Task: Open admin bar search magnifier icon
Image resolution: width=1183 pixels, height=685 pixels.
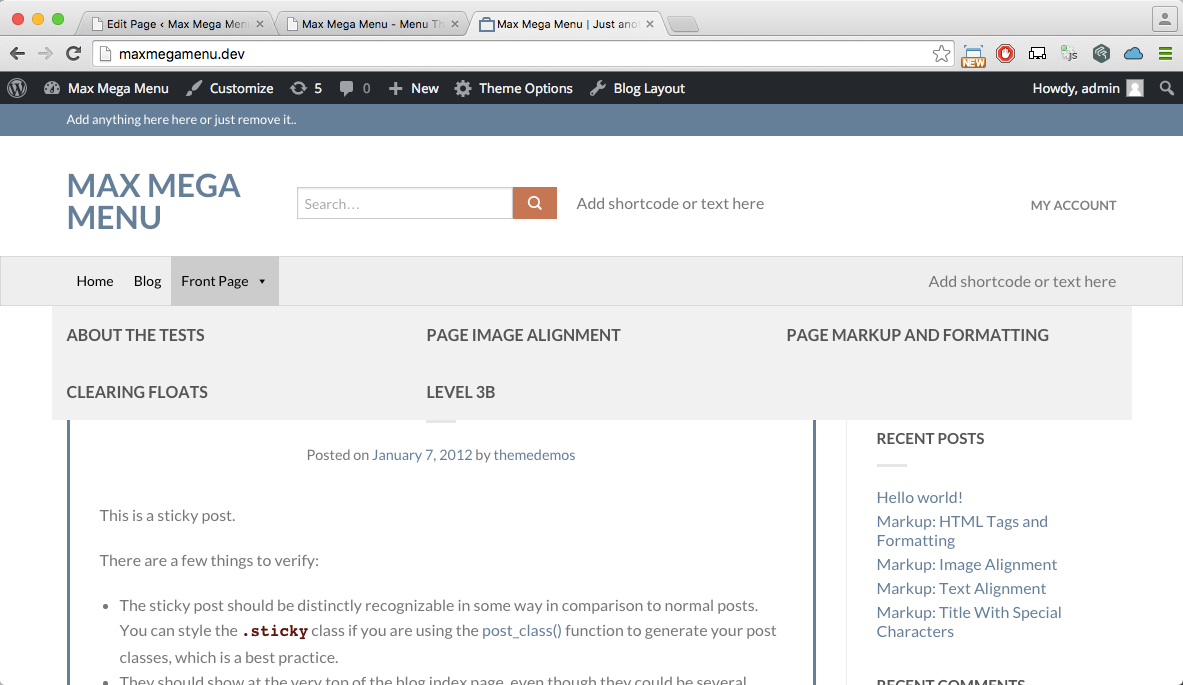Action: 1166,88
